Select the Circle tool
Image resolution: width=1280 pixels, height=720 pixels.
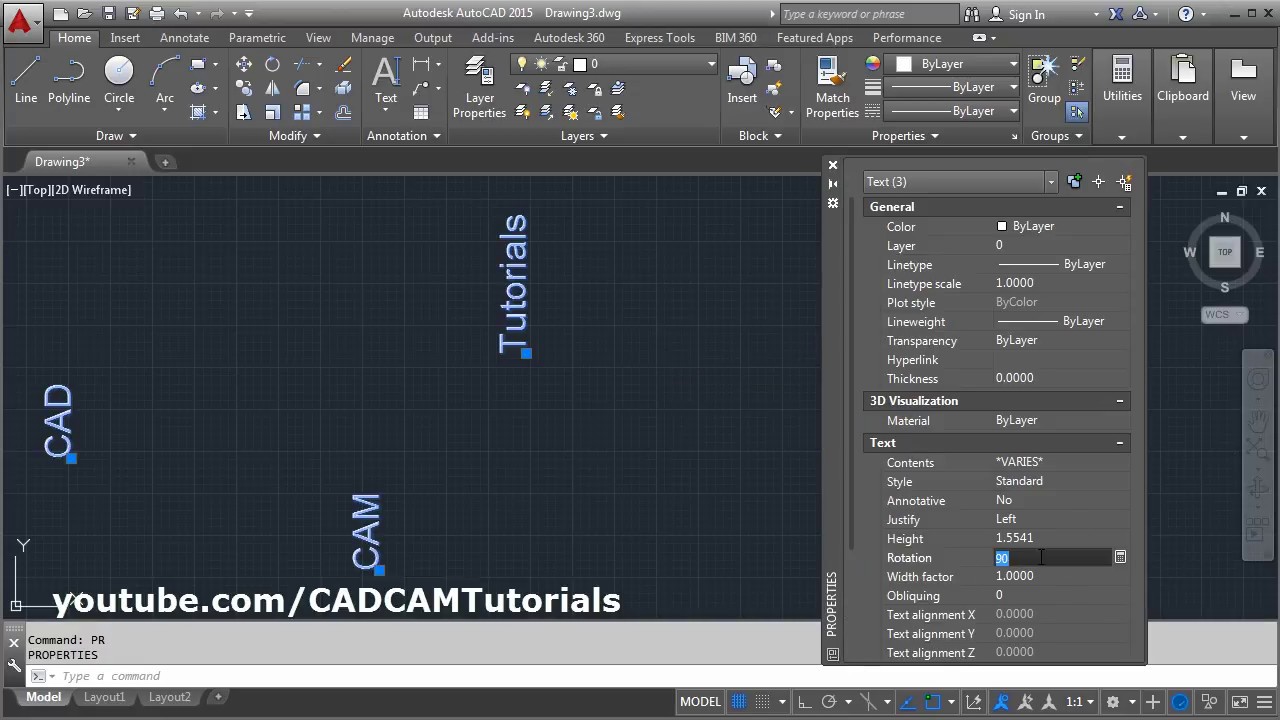(x=119, y=80)
